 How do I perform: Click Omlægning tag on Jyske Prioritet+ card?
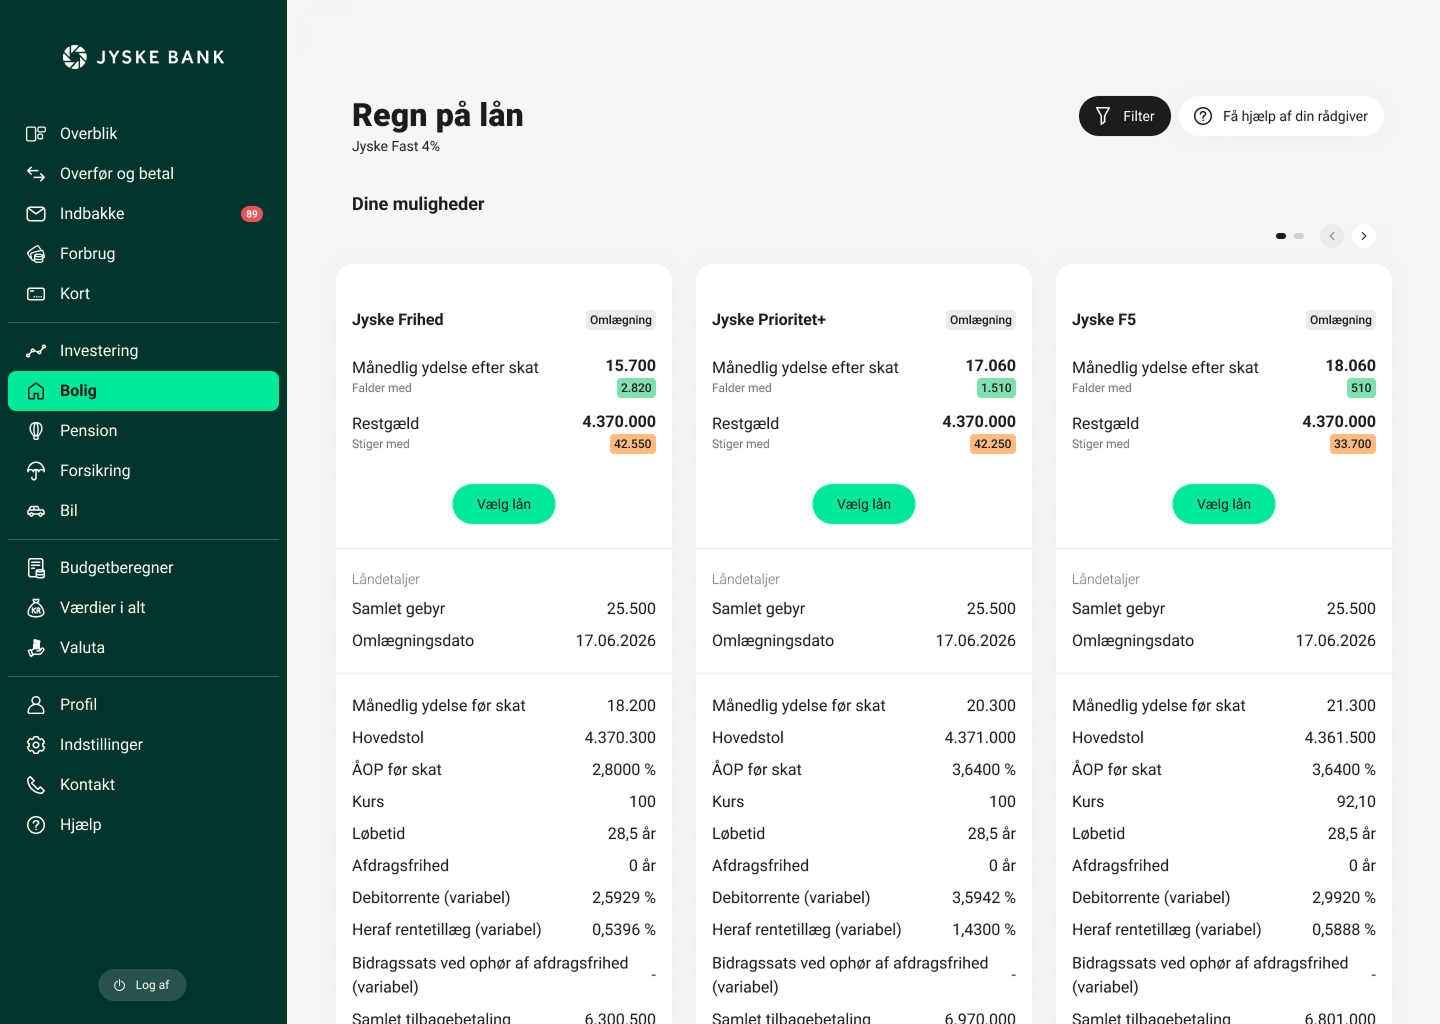pos(981,320)
